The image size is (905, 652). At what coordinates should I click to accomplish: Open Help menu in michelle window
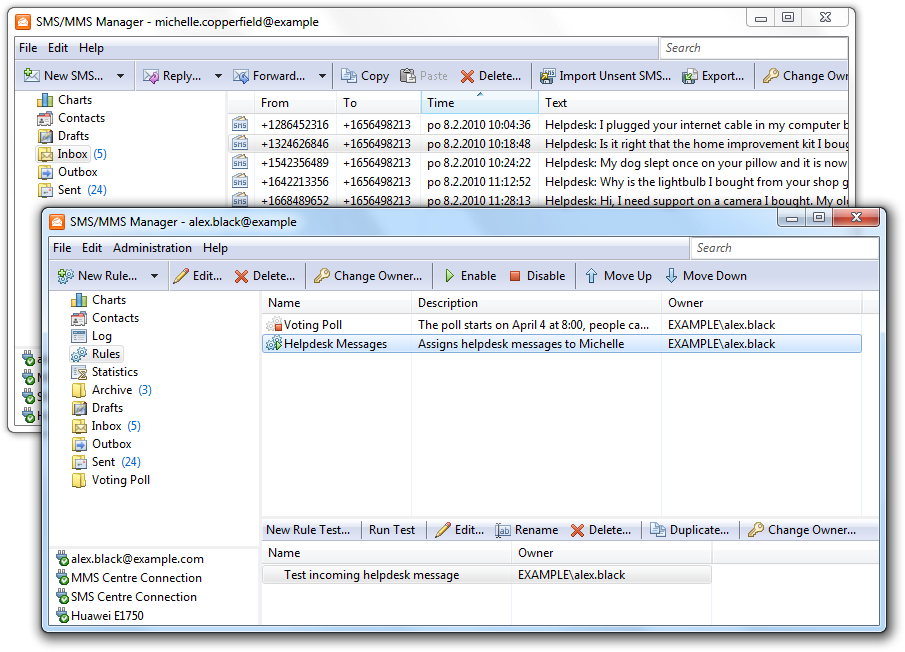[91, 48]
